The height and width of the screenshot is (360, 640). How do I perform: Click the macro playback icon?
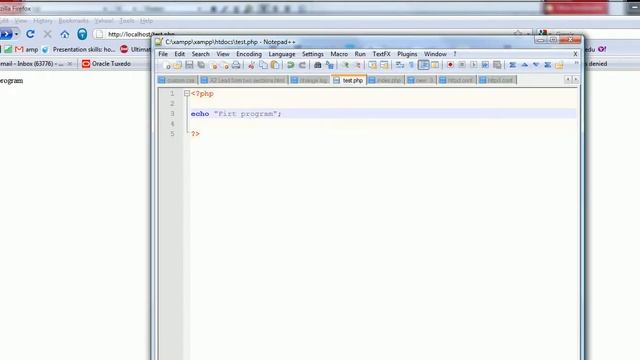[473, 65]
